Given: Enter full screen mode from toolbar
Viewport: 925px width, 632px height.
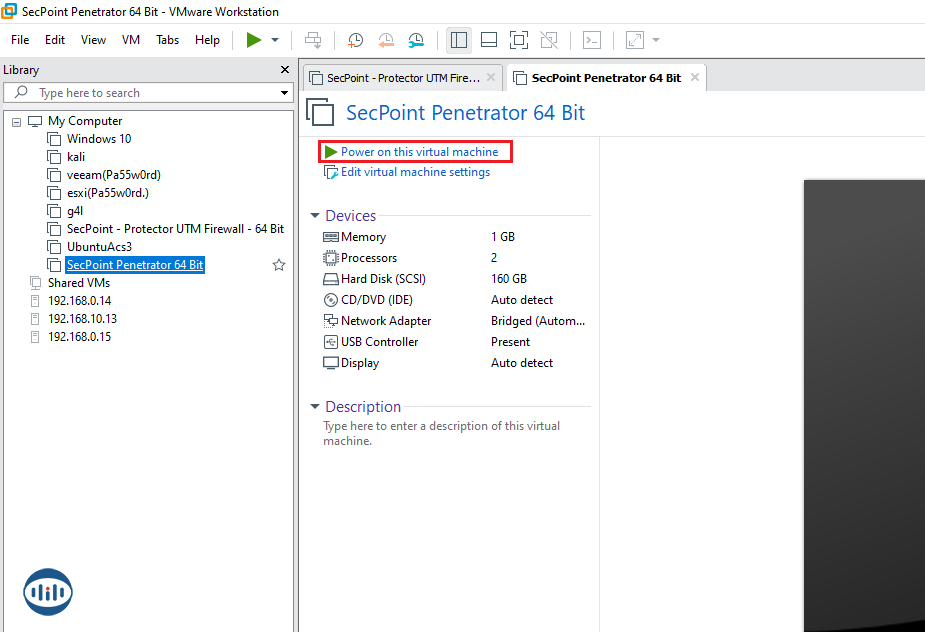Looking at the screenshot, I should 518,40.
